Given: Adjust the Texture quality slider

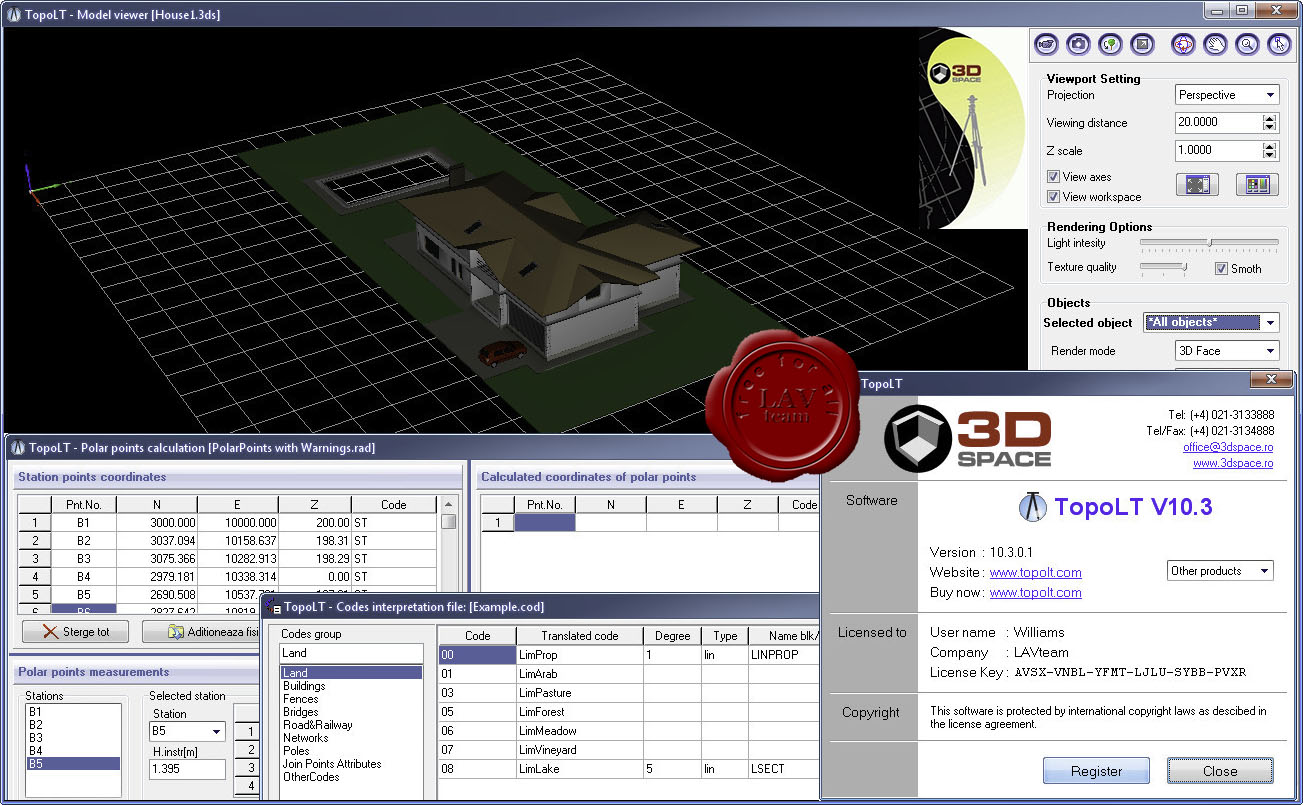Looking at the screenshot, I should 1163,268.
